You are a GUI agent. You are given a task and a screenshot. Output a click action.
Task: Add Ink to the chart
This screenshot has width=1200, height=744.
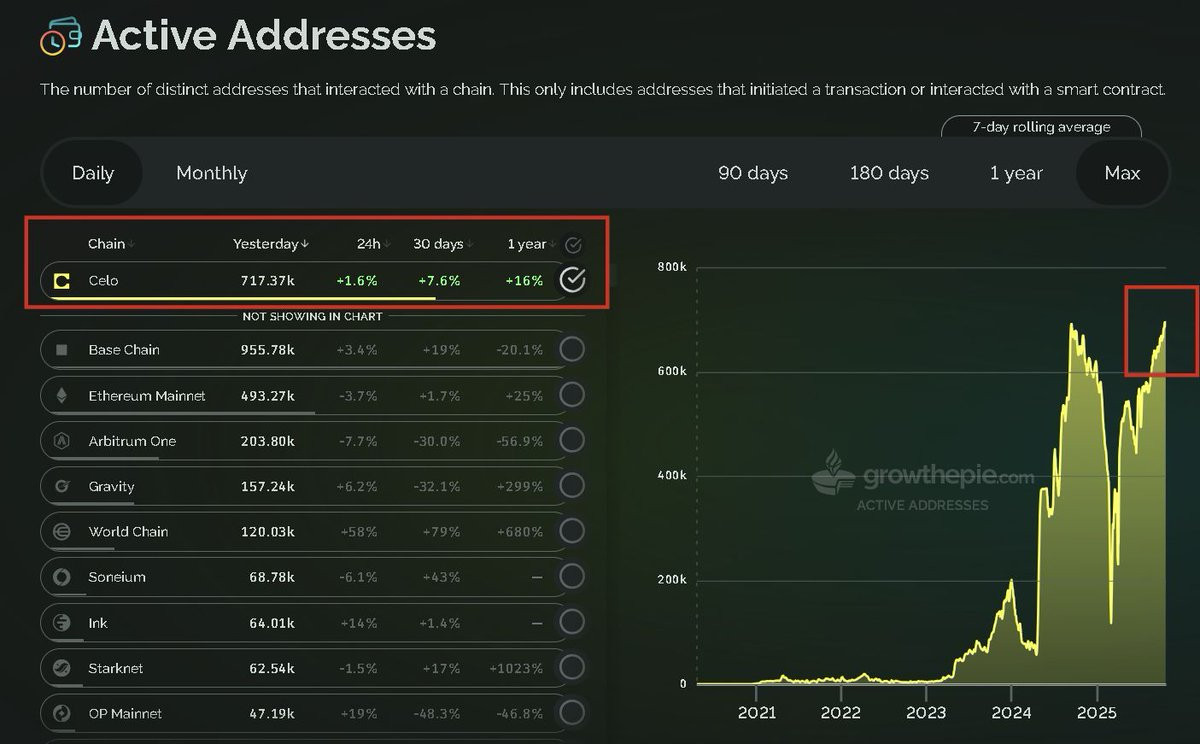point(572,623)
